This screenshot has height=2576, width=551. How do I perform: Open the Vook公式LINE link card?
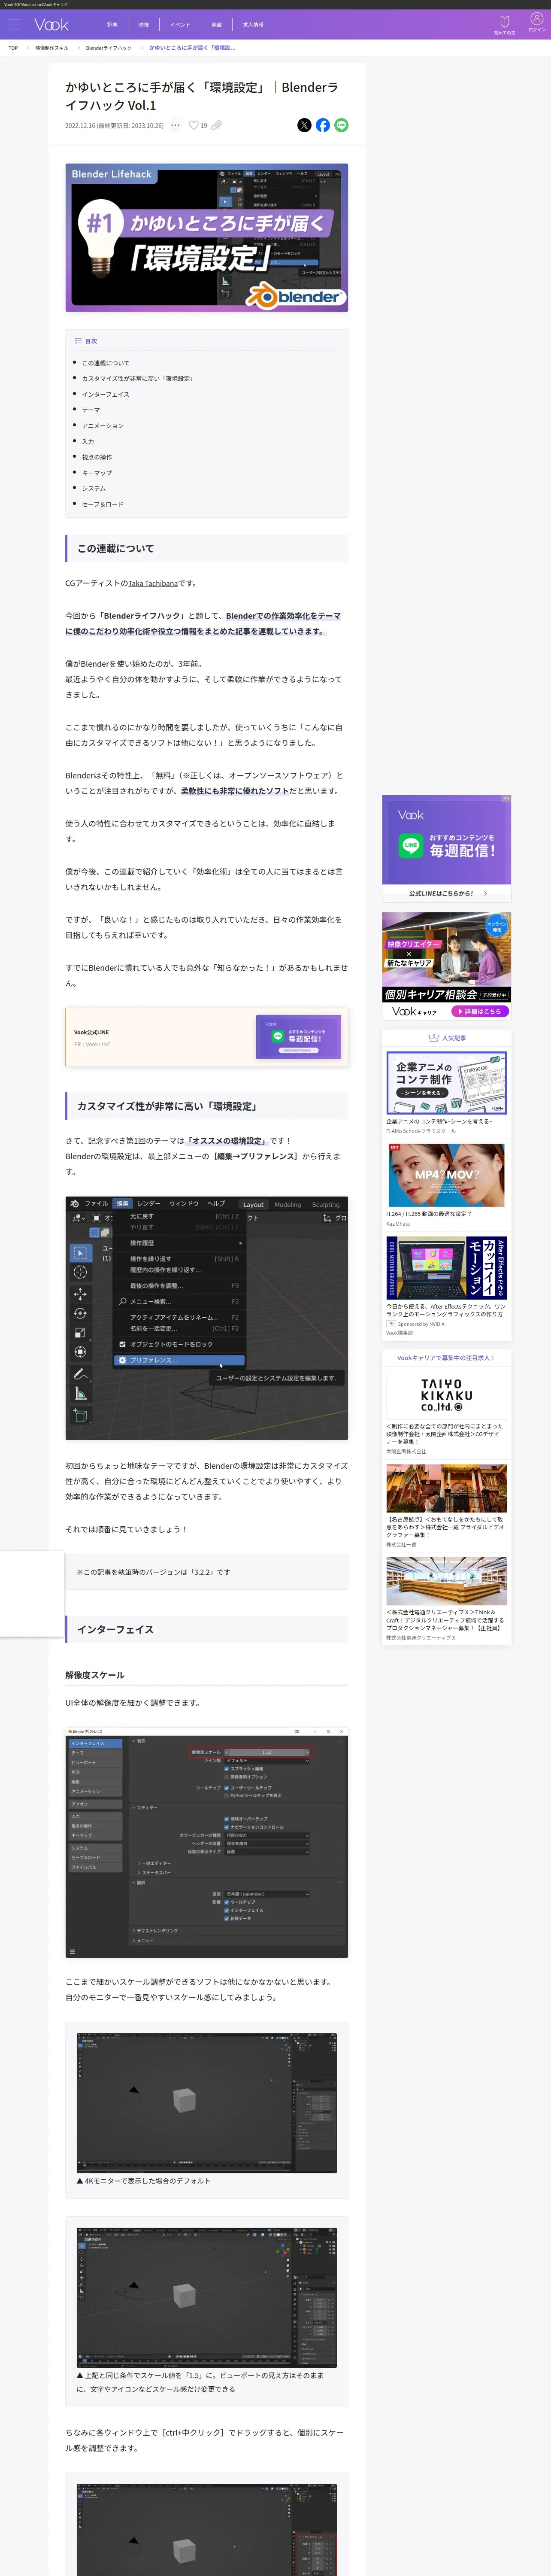pos(91,1032)
